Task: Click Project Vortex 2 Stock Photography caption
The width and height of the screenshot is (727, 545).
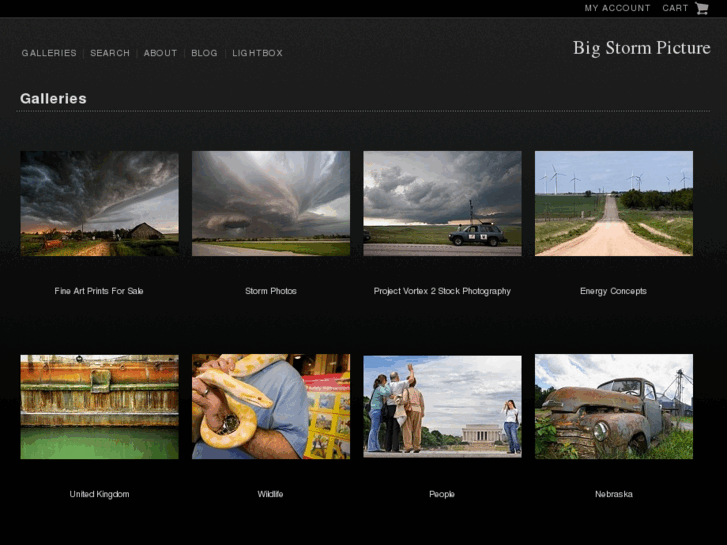Action: click(442, 291)
